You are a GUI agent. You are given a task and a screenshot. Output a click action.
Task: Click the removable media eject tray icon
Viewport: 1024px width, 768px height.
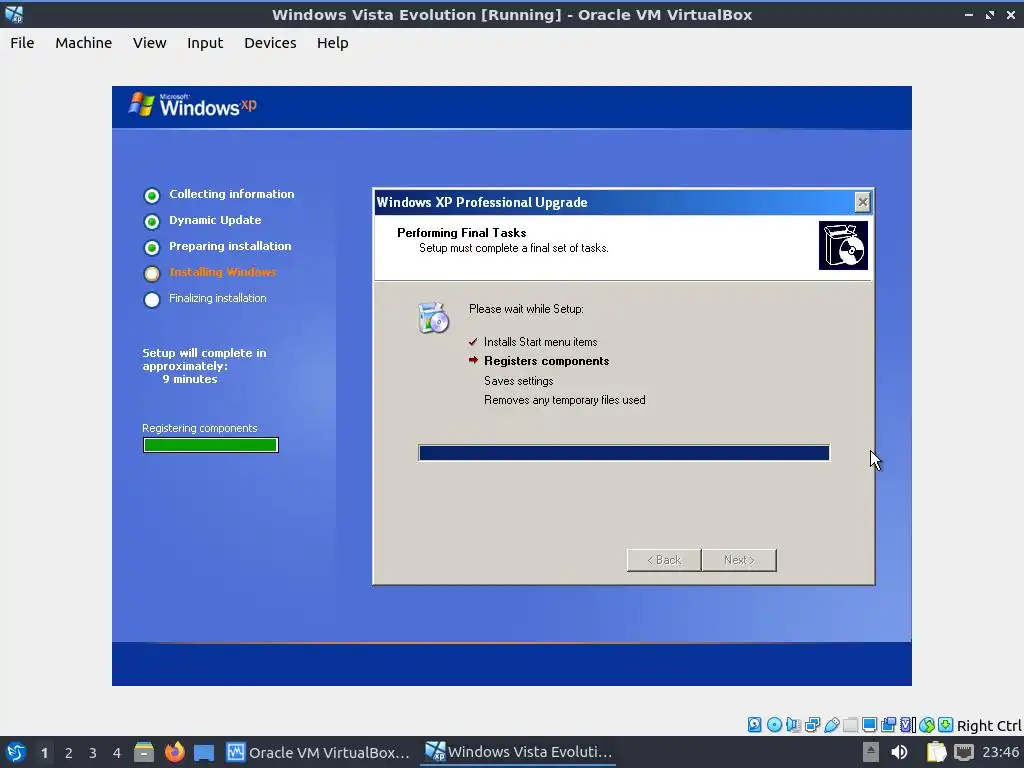tap(871, 752)
